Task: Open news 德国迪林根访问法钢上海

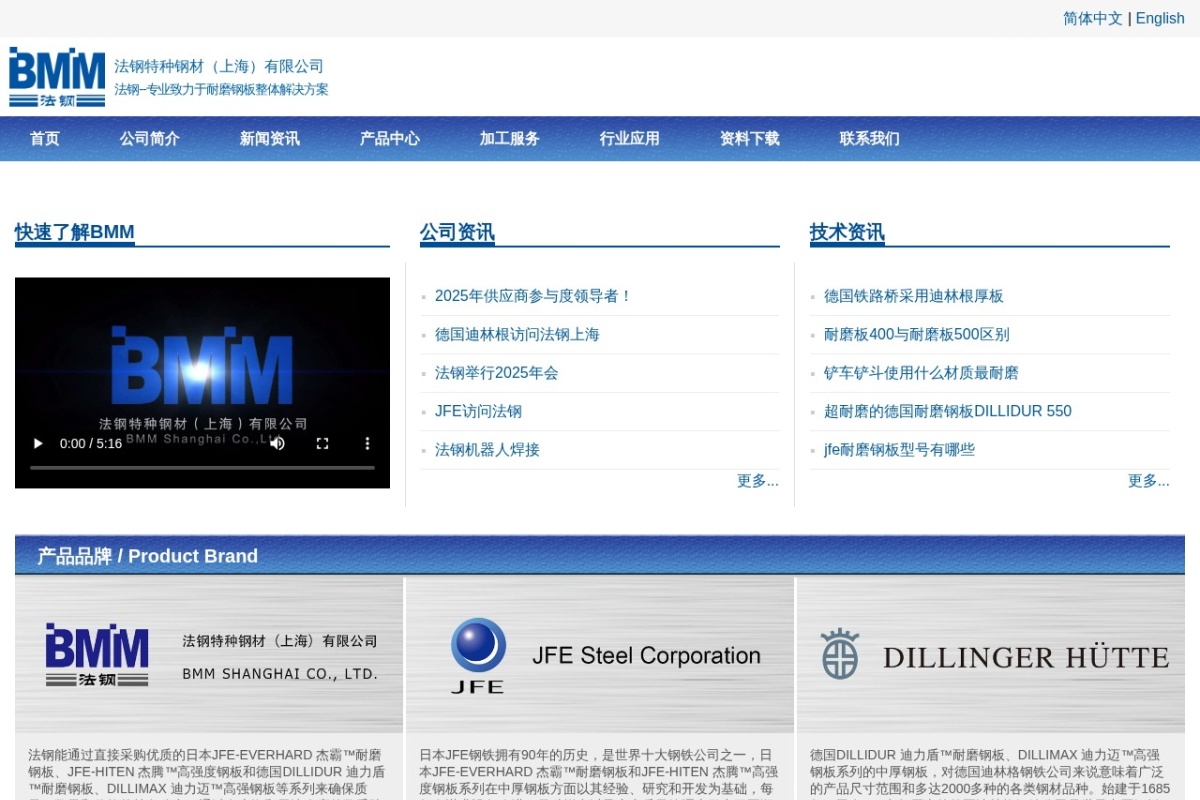Action: pyautogui.click(x=517, y=334)
